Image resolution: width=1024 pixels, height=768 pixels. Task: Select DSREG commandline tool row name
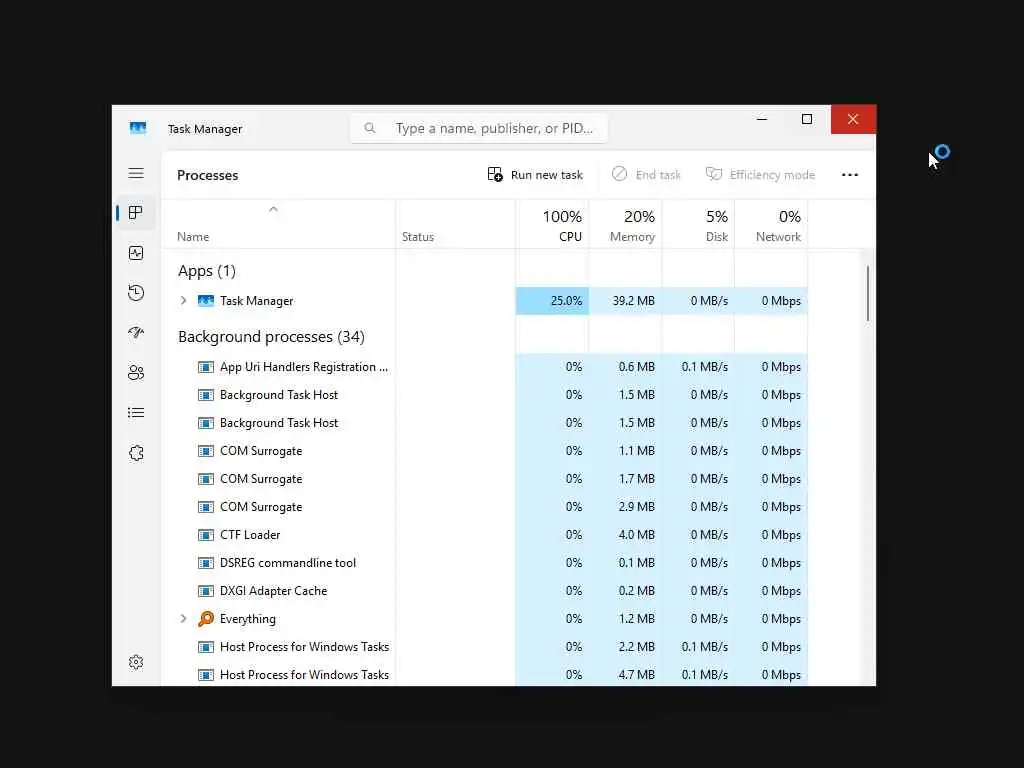click(x=288, y=563)
